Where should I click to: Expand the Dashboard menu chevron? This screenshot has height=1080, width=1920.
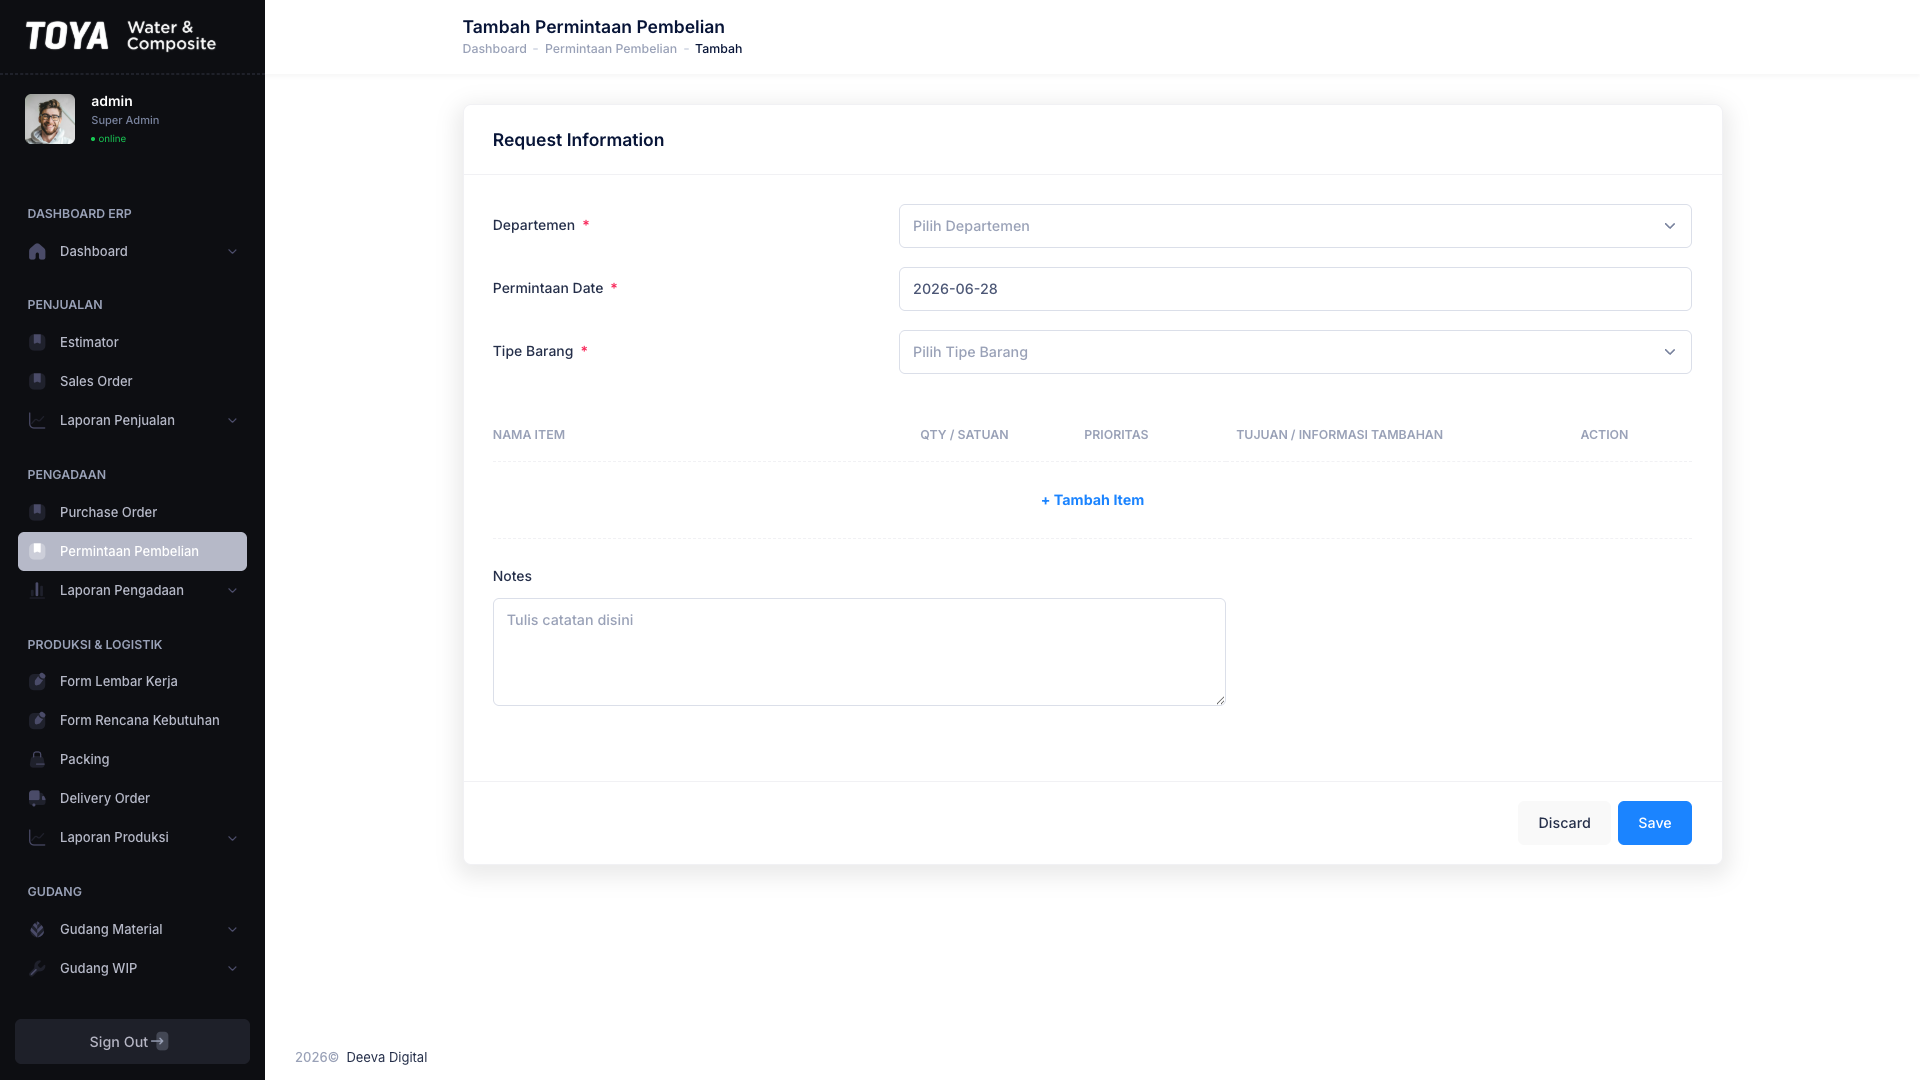[232, 252]
